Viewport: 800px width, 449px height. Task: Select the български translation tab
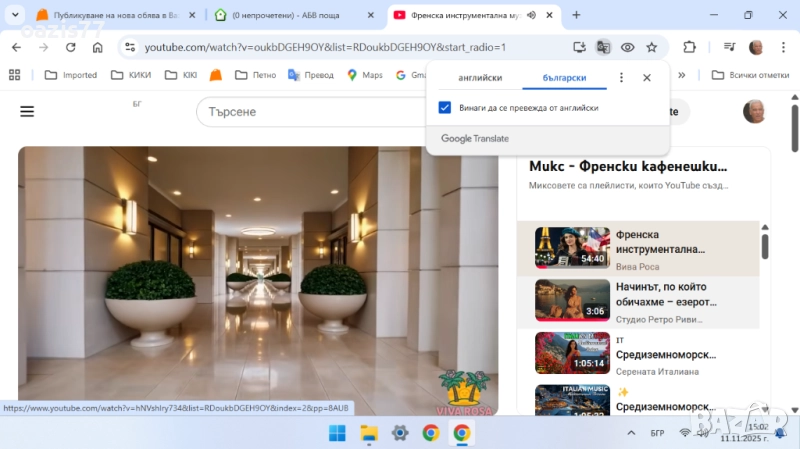[564, 77]
